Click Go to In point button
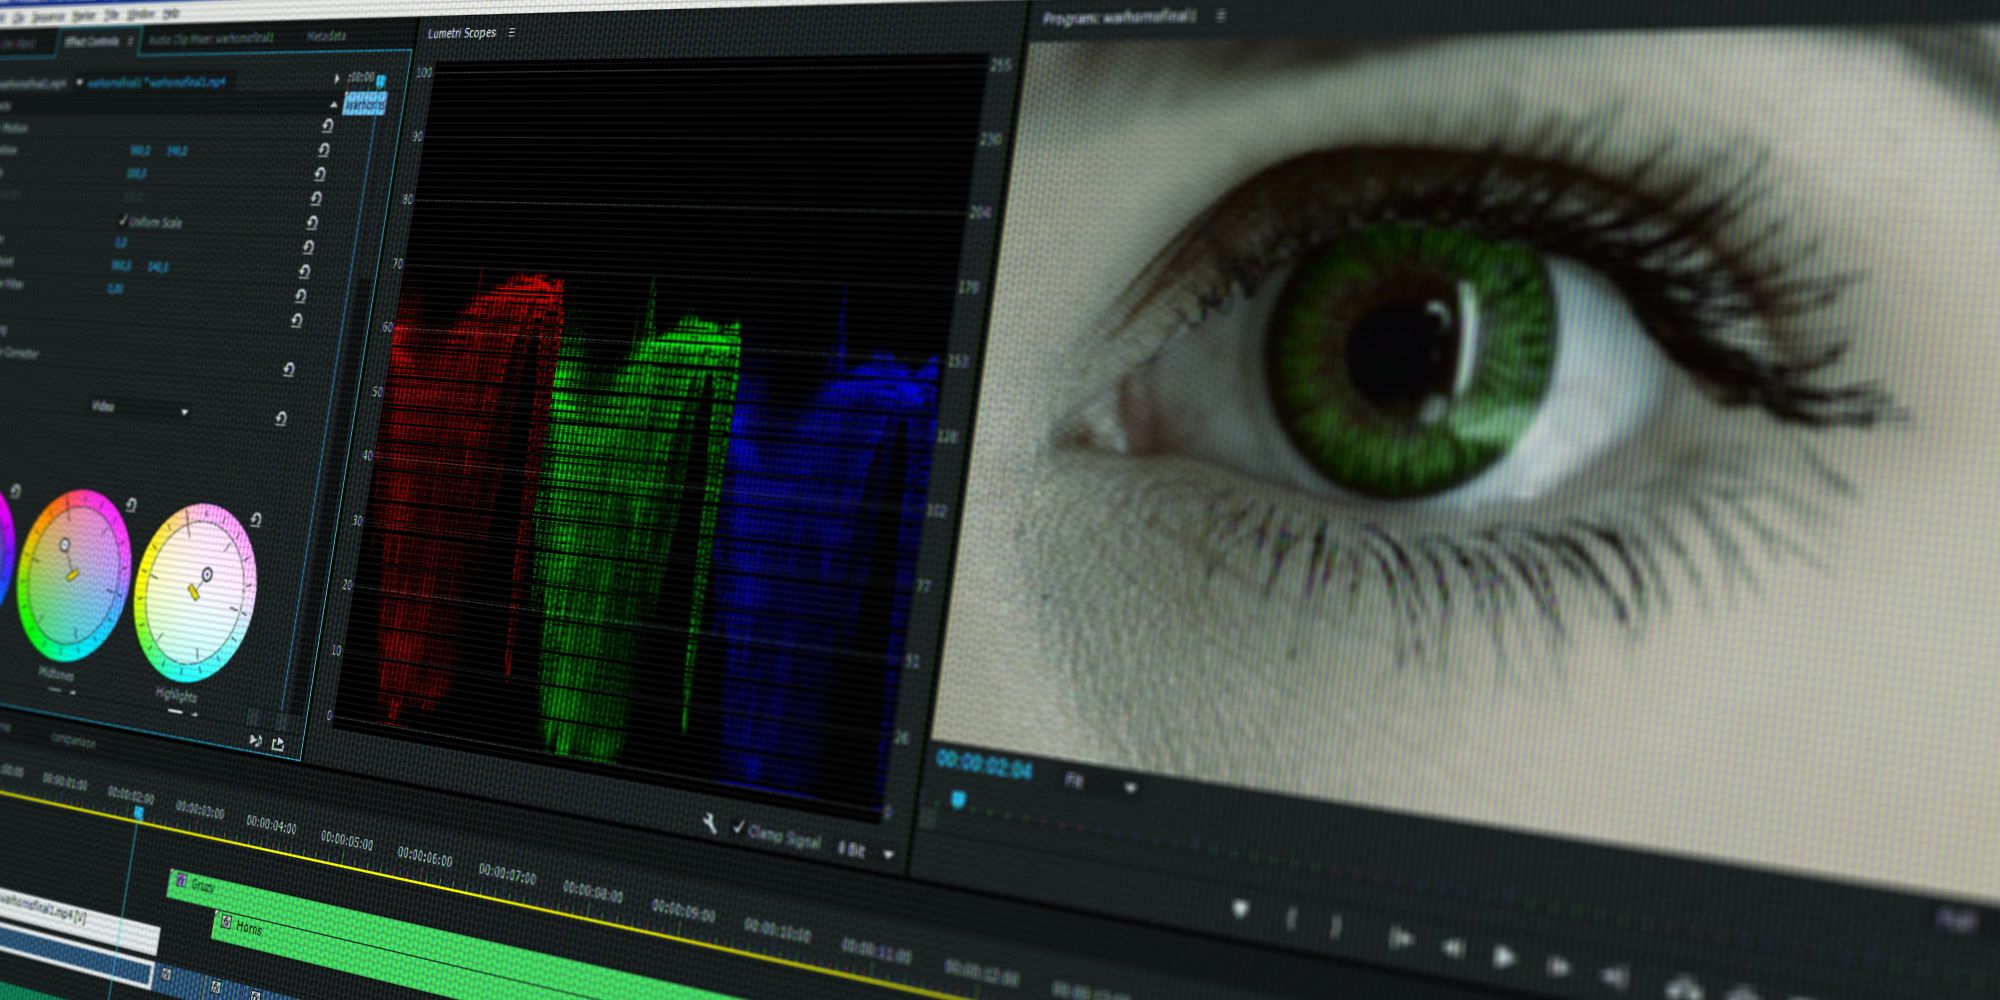This screenshot has height=1000, width=2000. (1401, 937)
